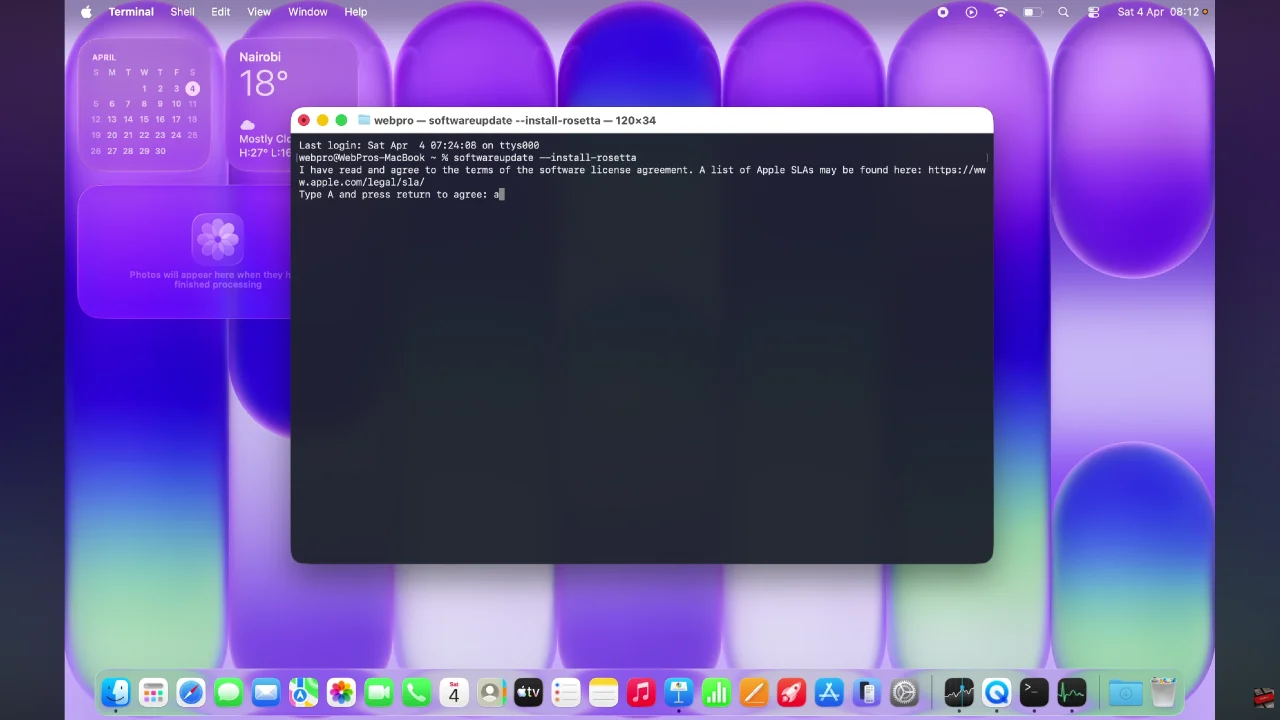The width and height of the screenshot is (1280, 720).
Task: Open Activity Monitor from the Dock
Action: (x=1071, y=692)
